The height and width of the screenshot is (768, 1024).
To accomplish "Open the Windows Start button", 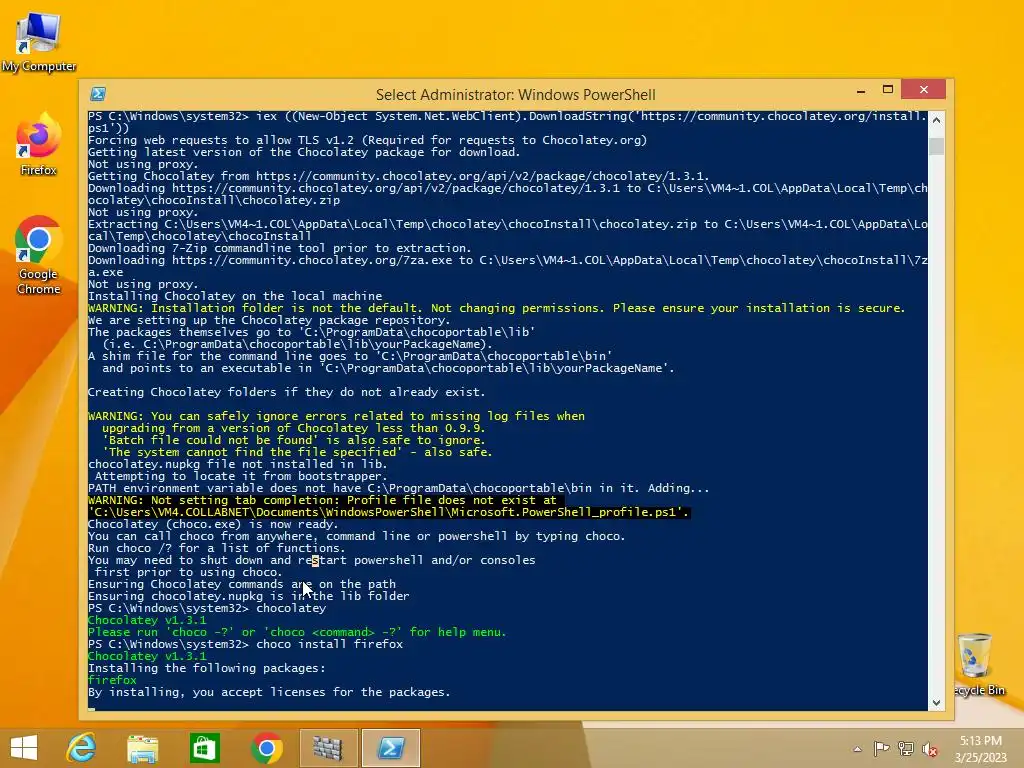I will 24,748.
